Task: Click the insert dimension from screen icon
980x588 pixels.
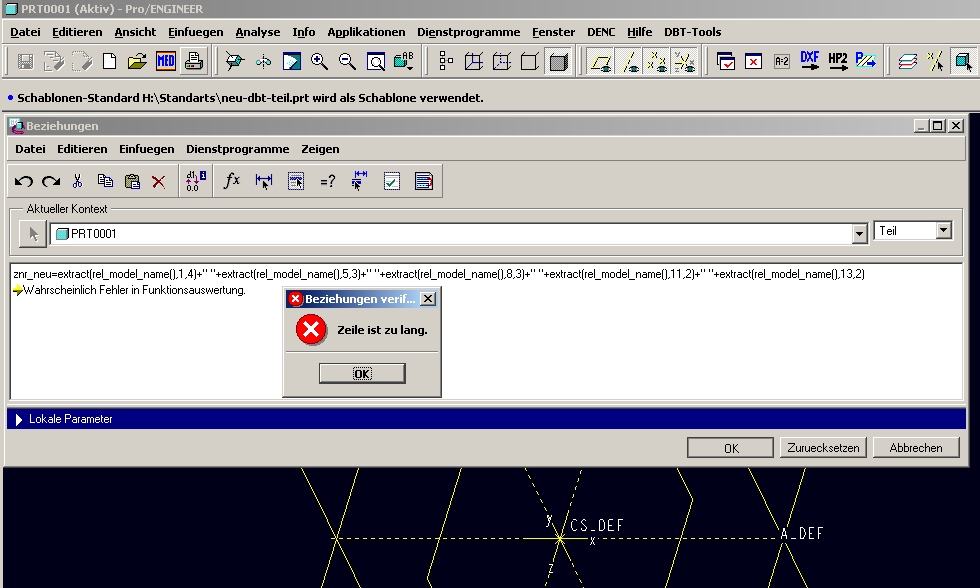Action: pos(264,181)
